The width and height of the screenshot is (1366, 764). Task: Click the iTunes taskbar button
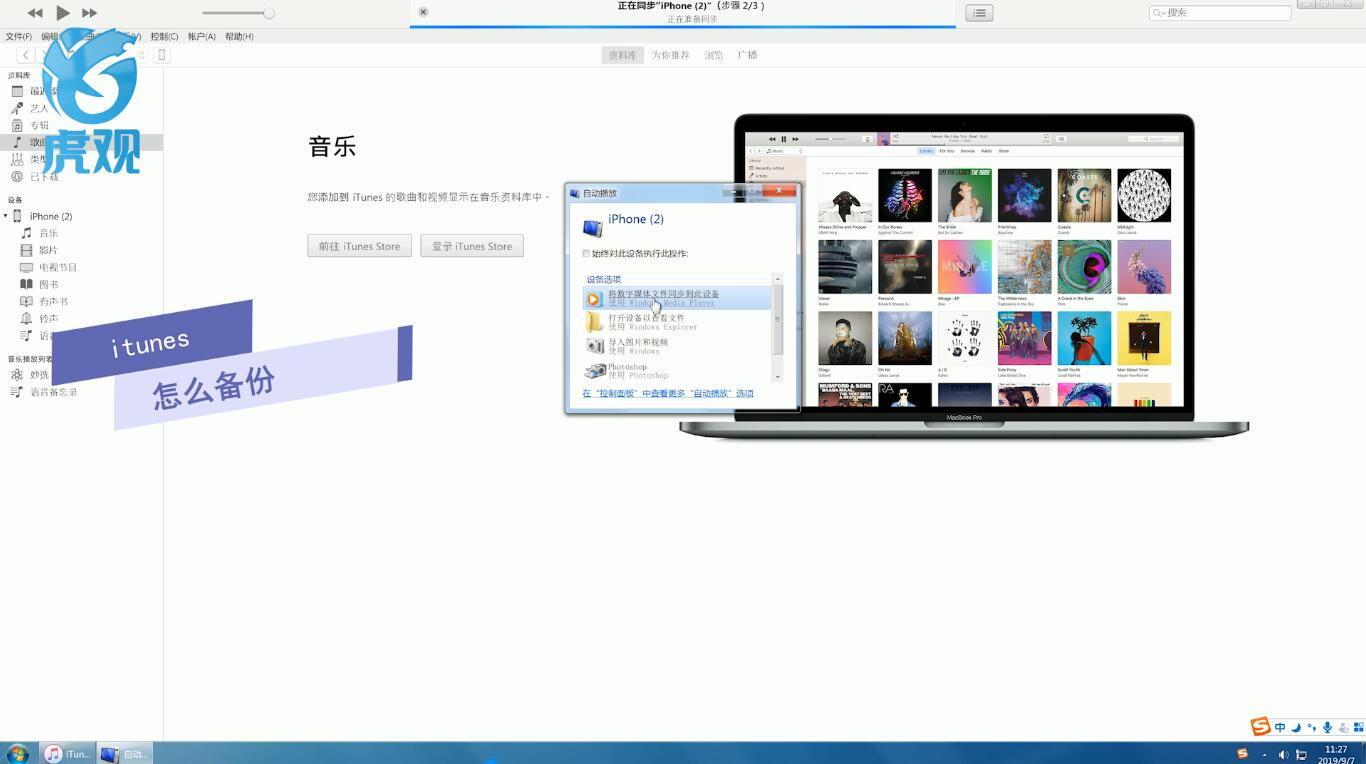67,754
